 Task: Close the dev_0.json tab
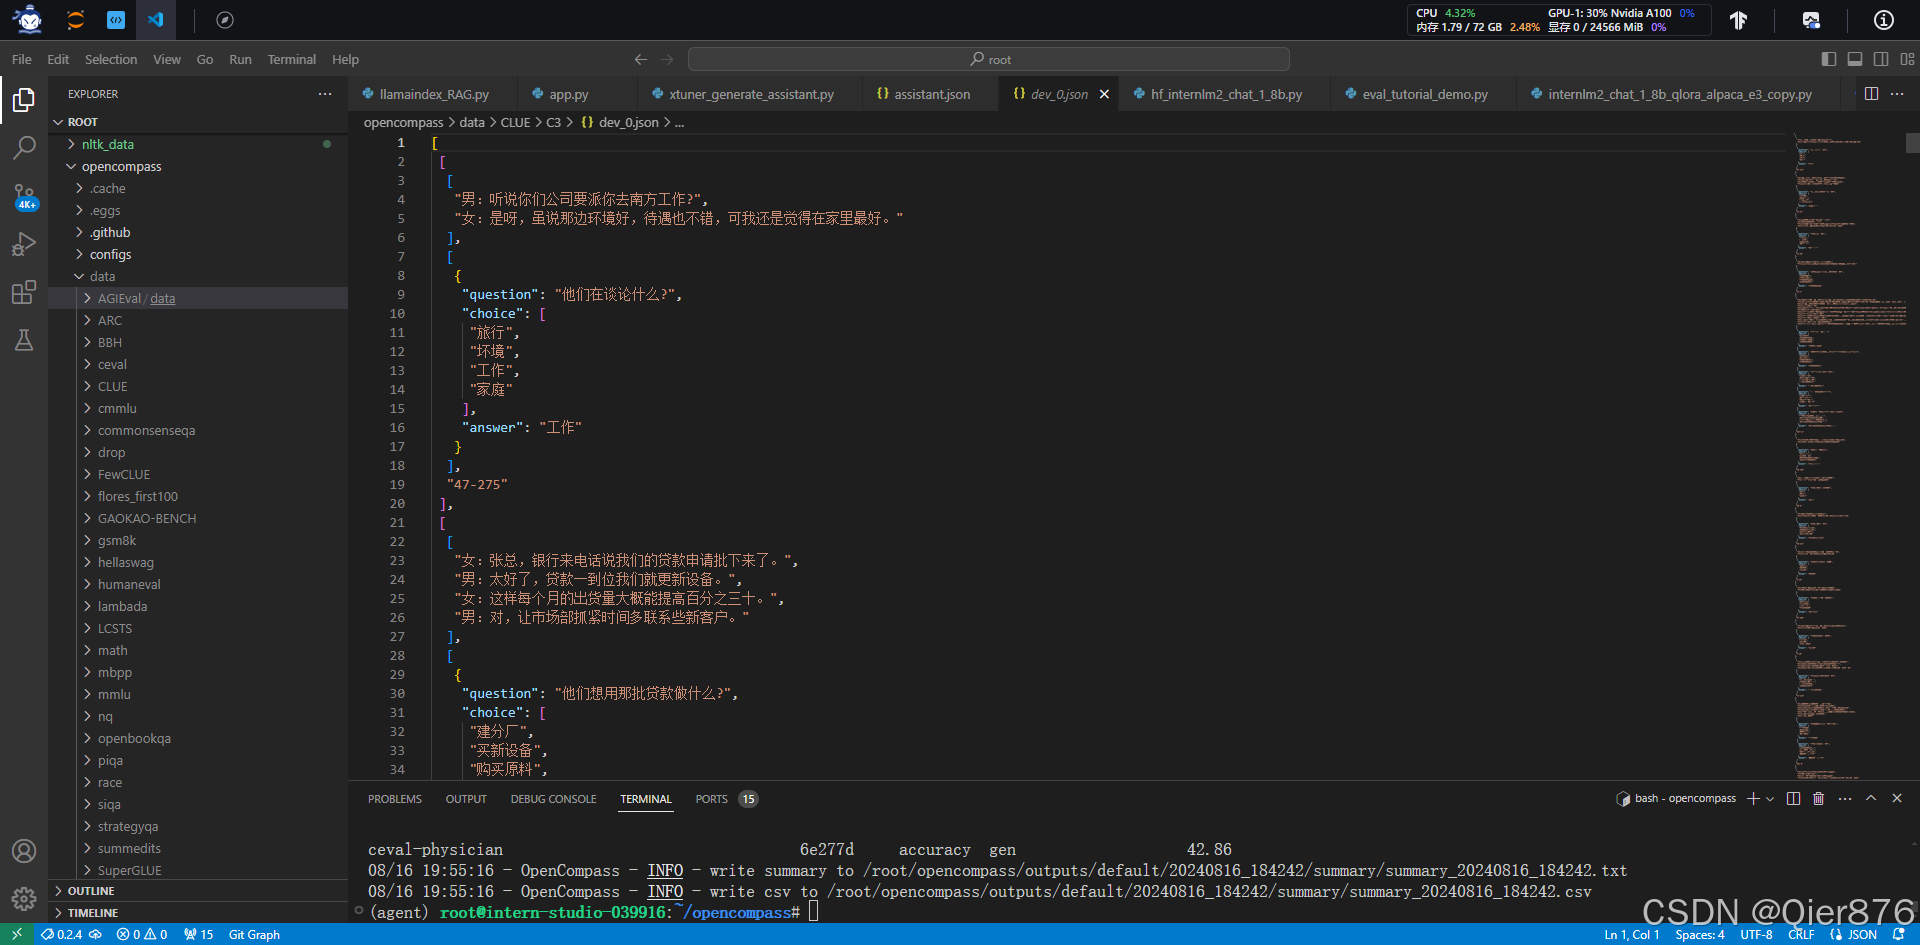(x=1104, y=94)
